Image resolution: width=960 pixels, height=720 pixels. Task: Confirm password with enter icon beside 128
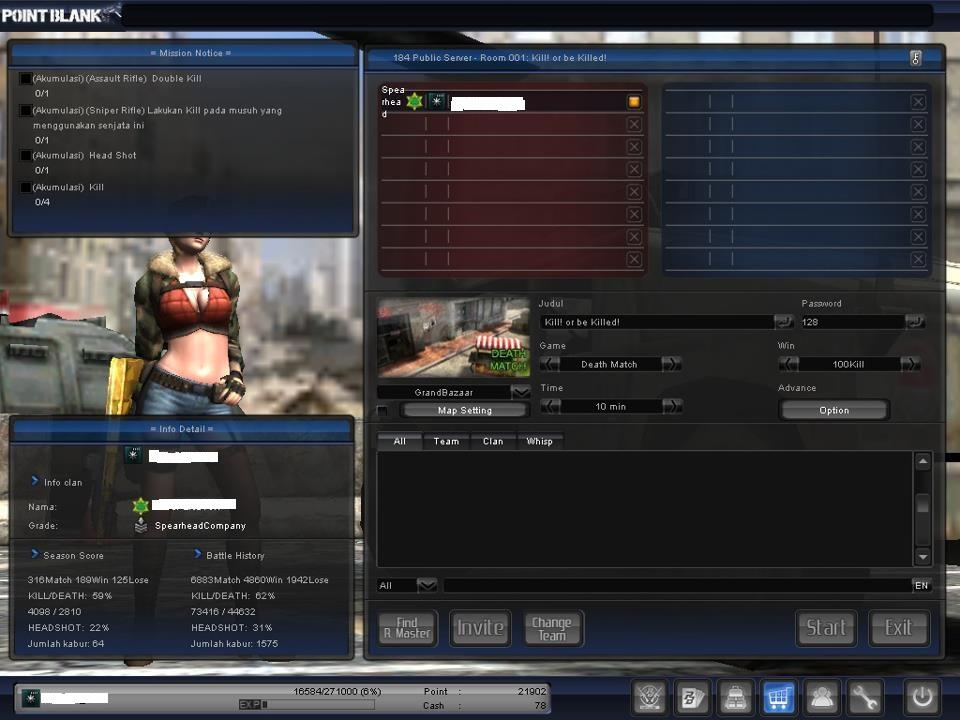[x=915, y=321]
